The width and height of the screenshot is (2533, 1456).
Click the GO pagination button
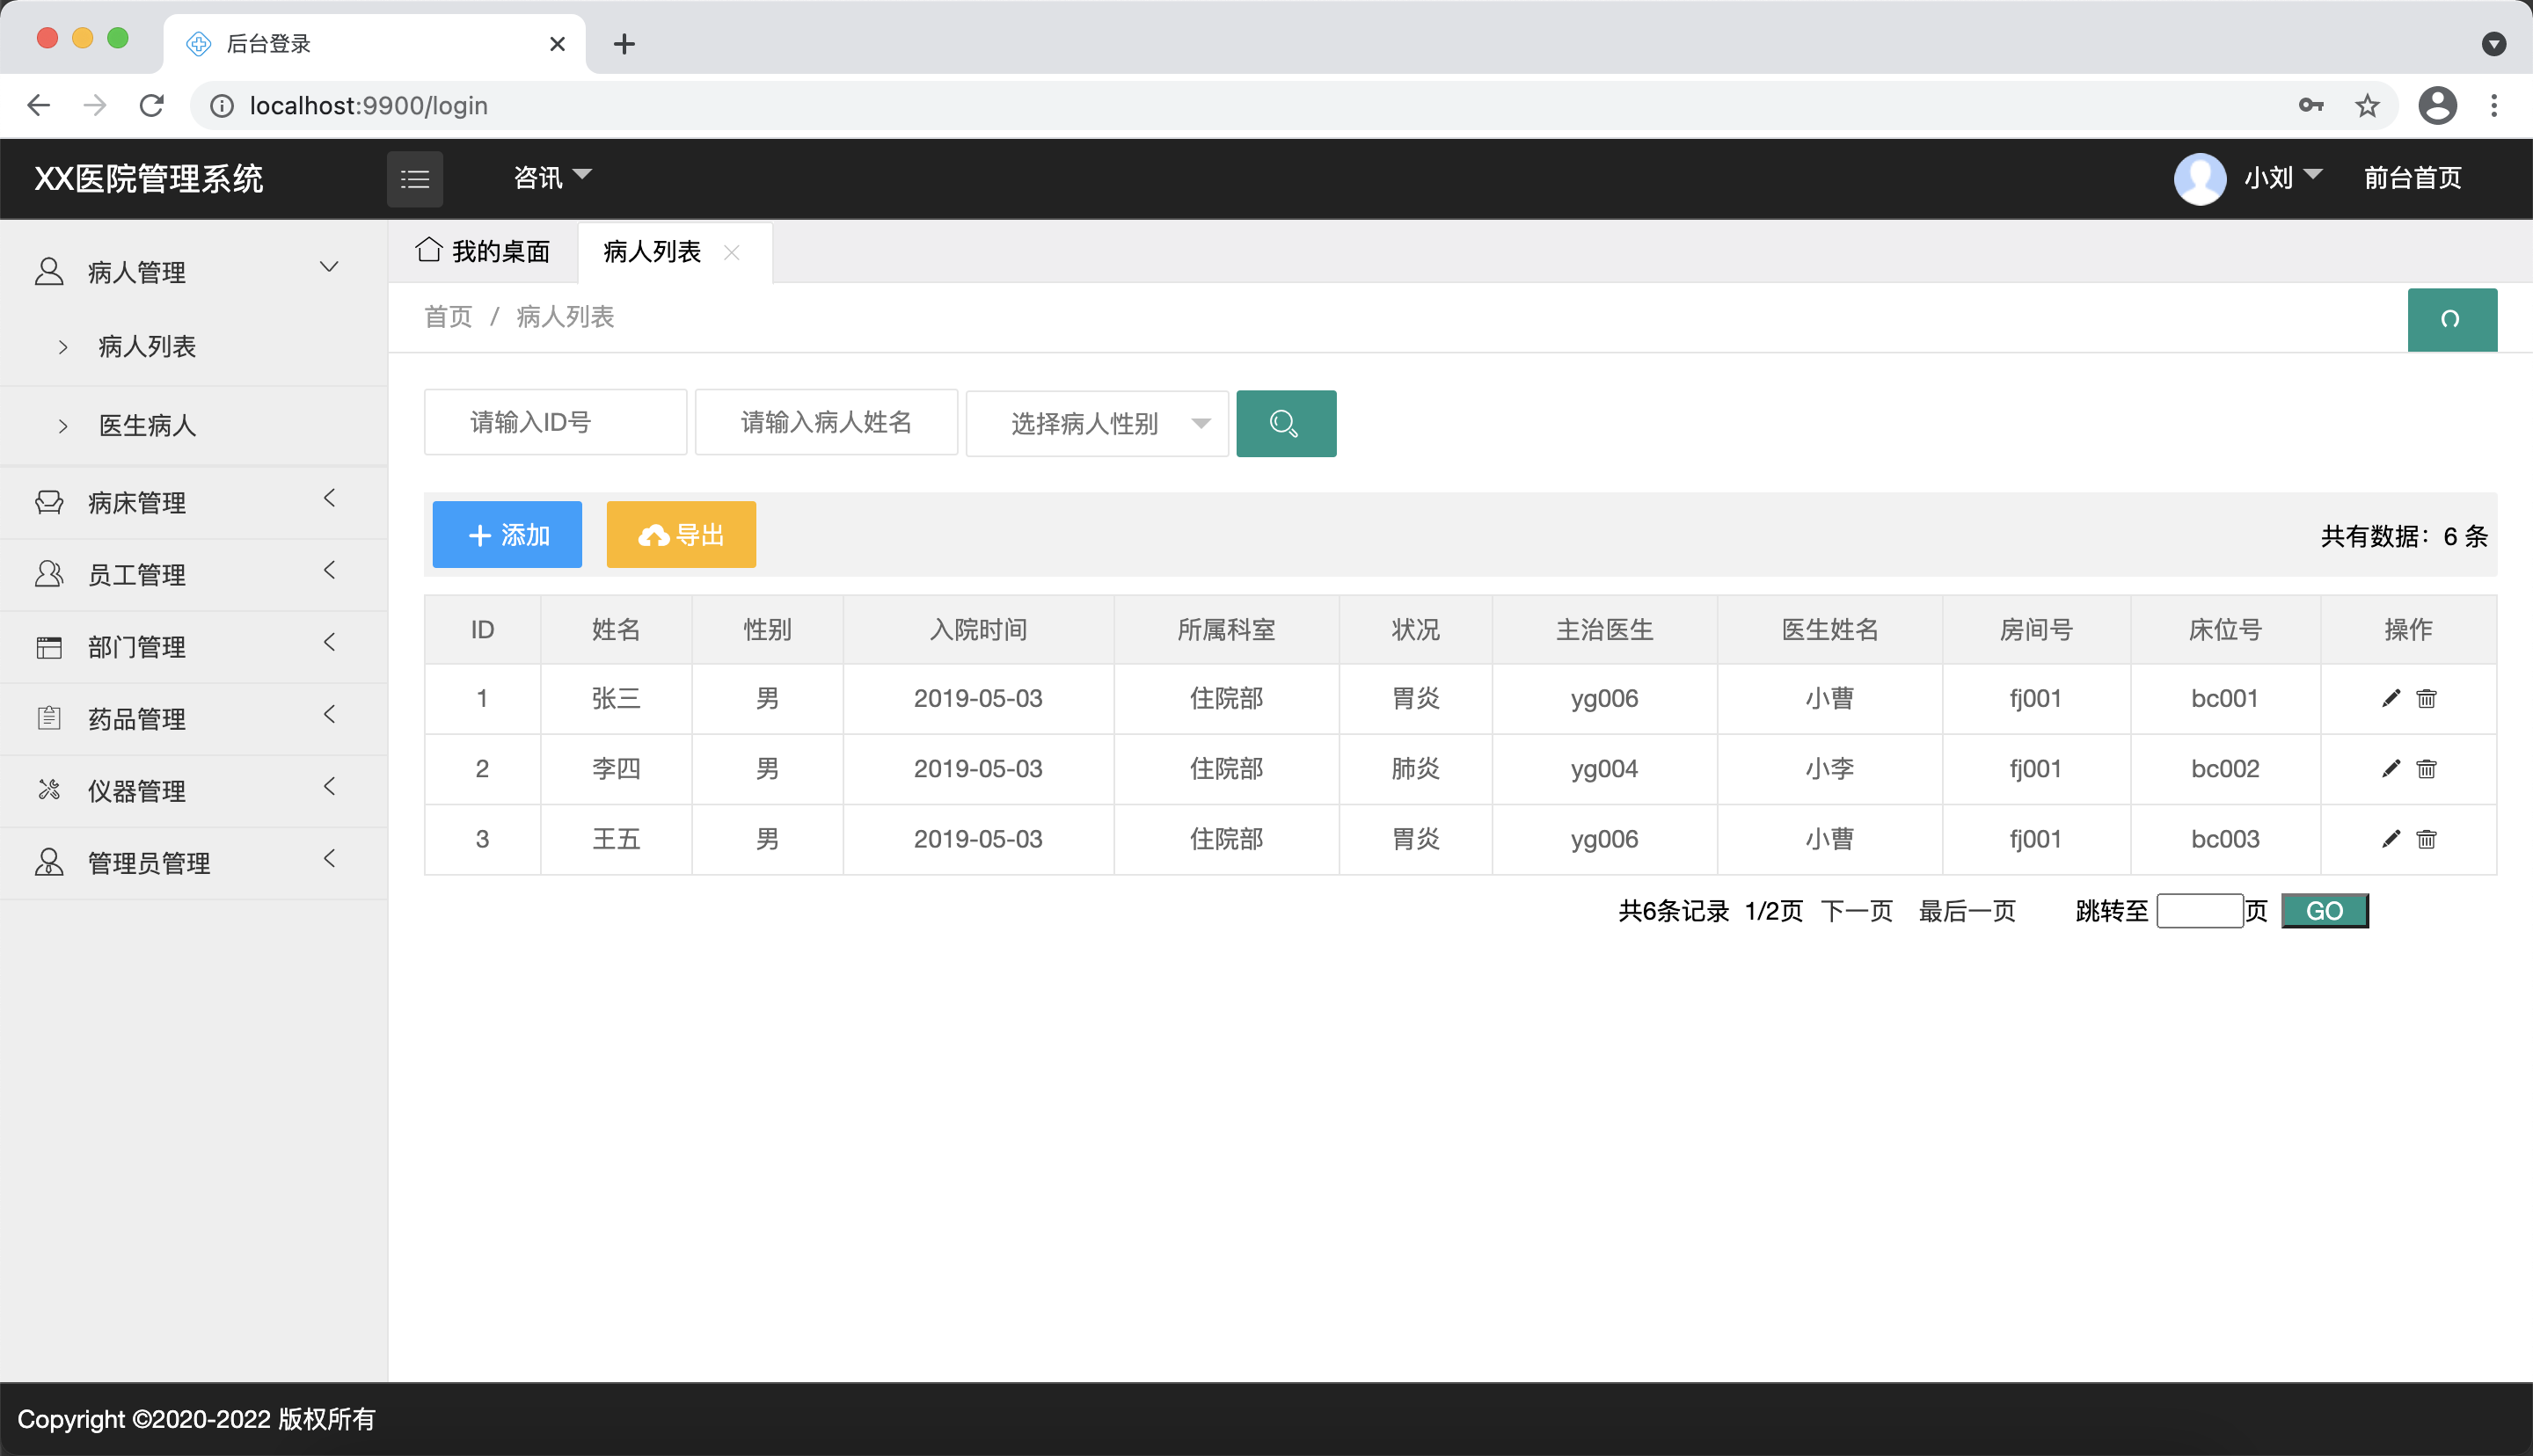point(2324,911)
